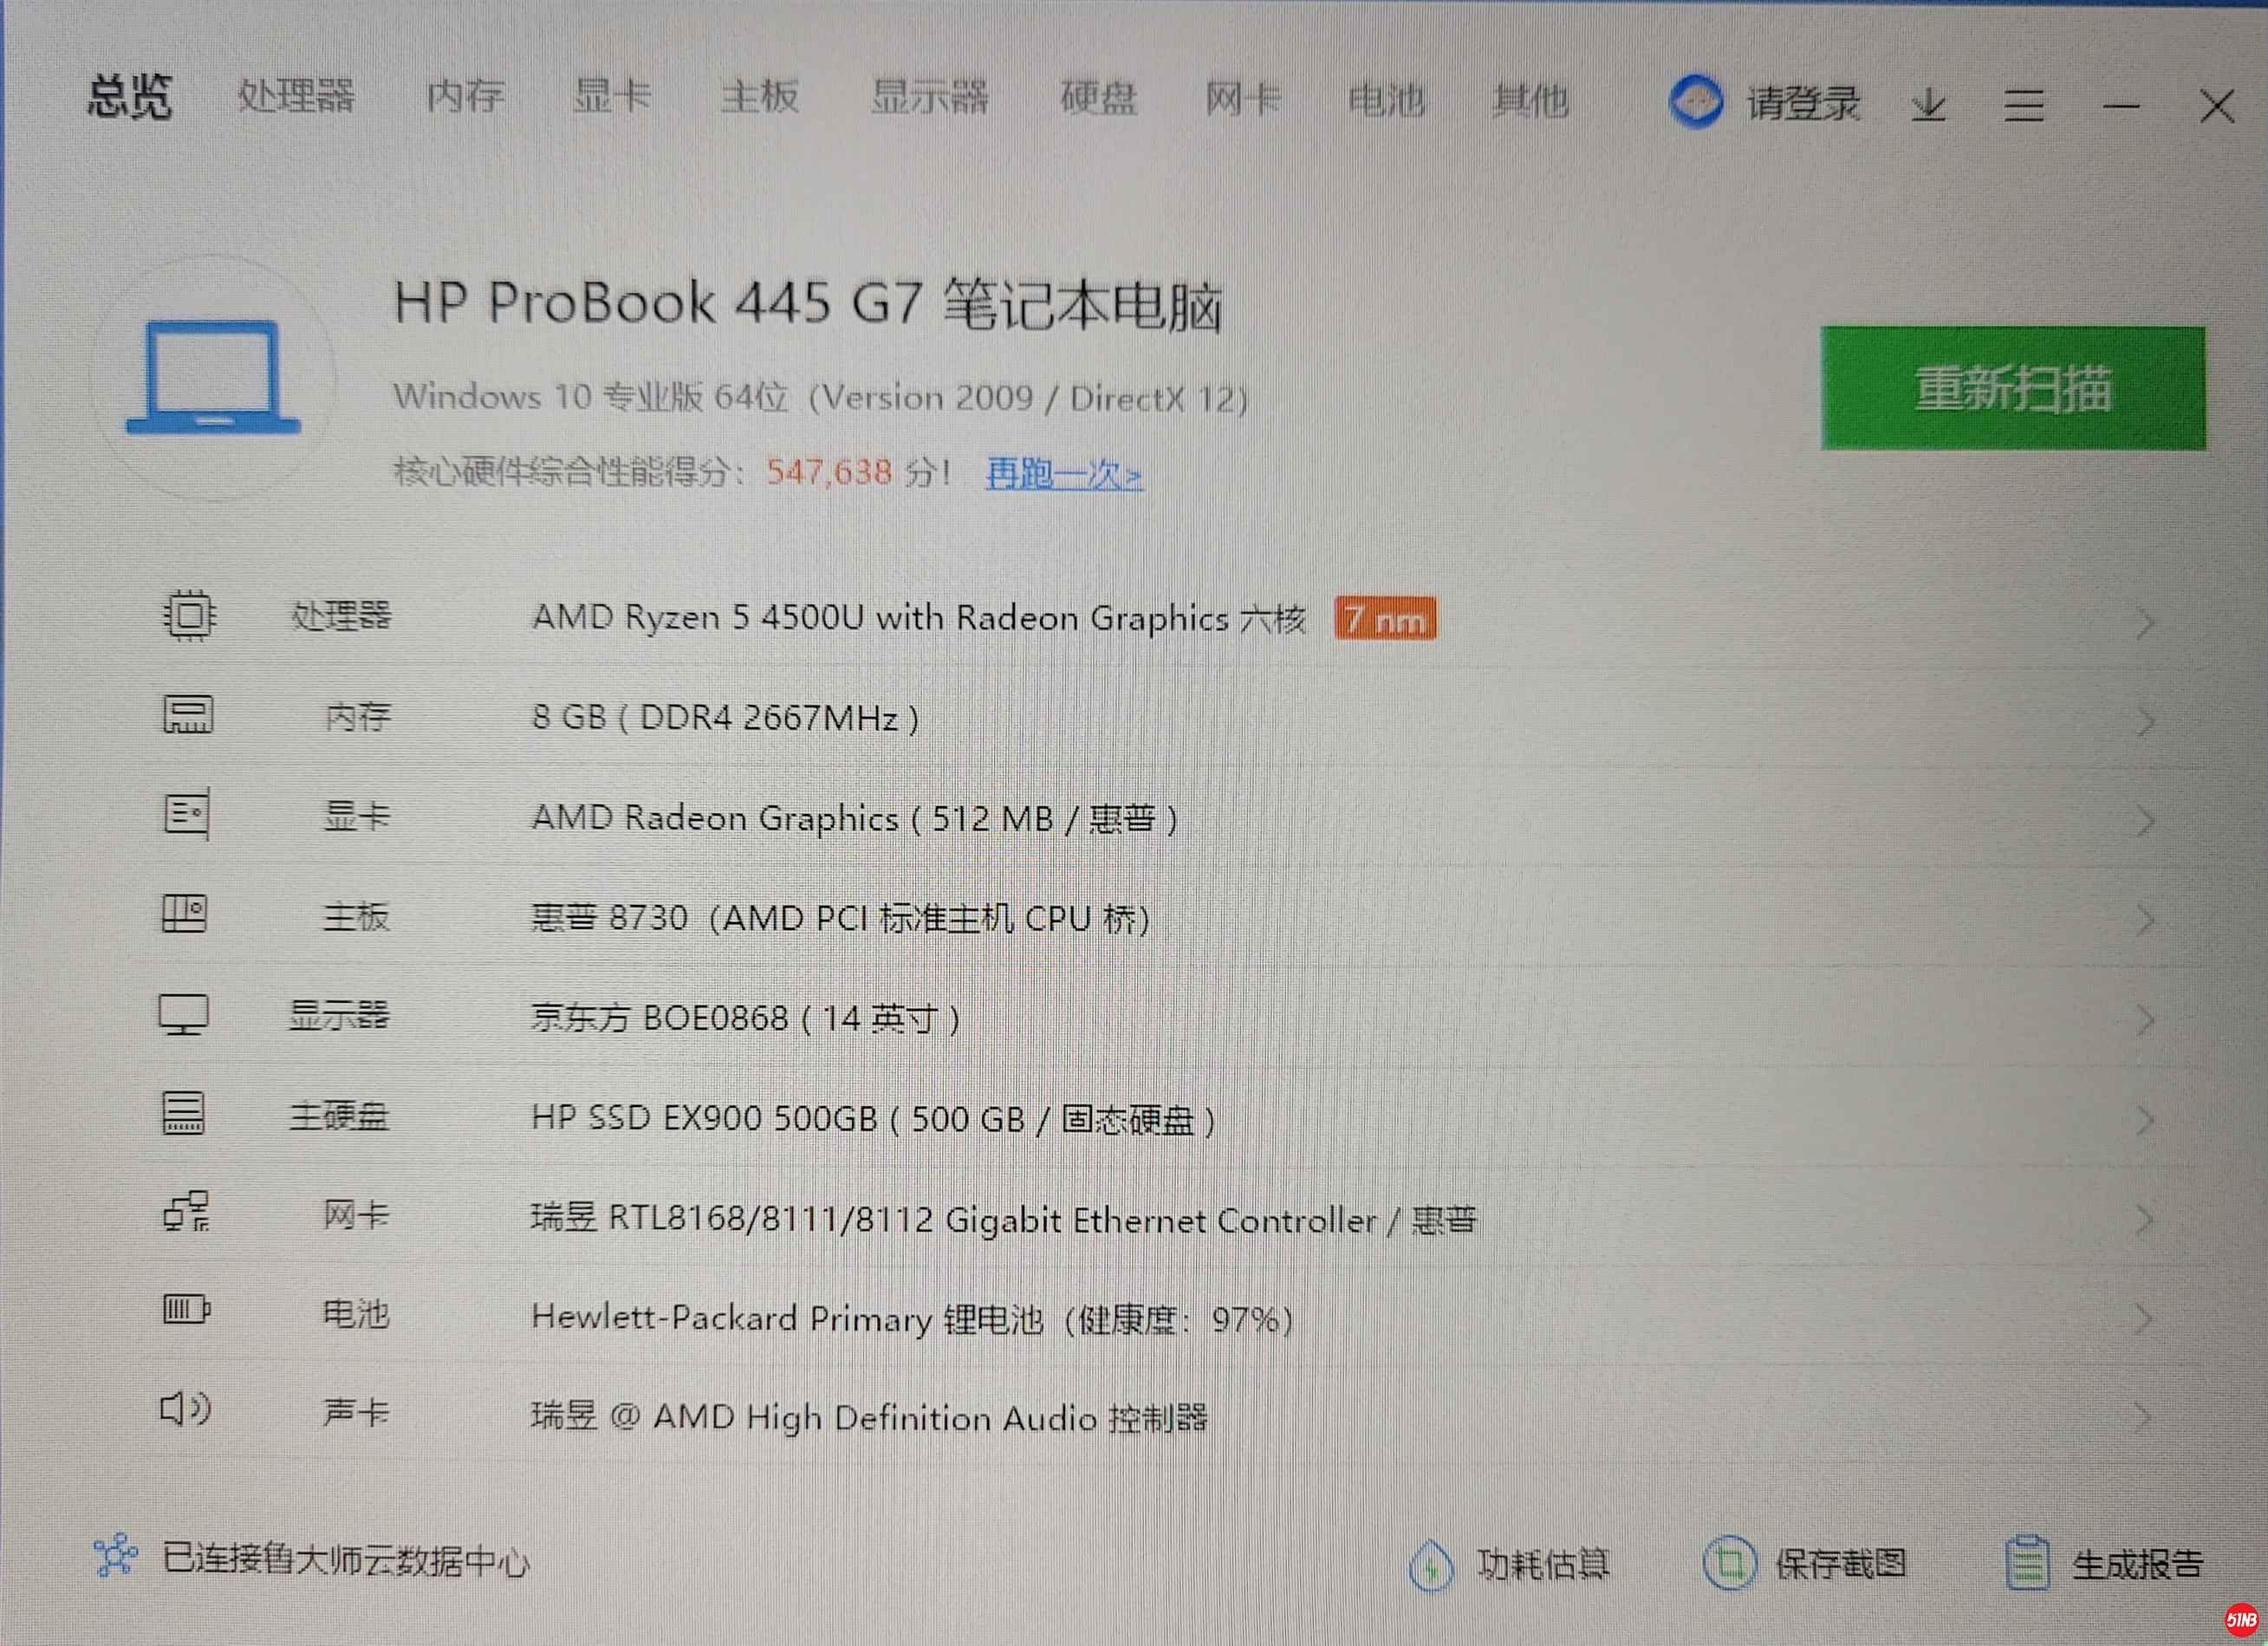Switch to the 显卡 tab
2268x1646 pixels.
pos(612,97)
